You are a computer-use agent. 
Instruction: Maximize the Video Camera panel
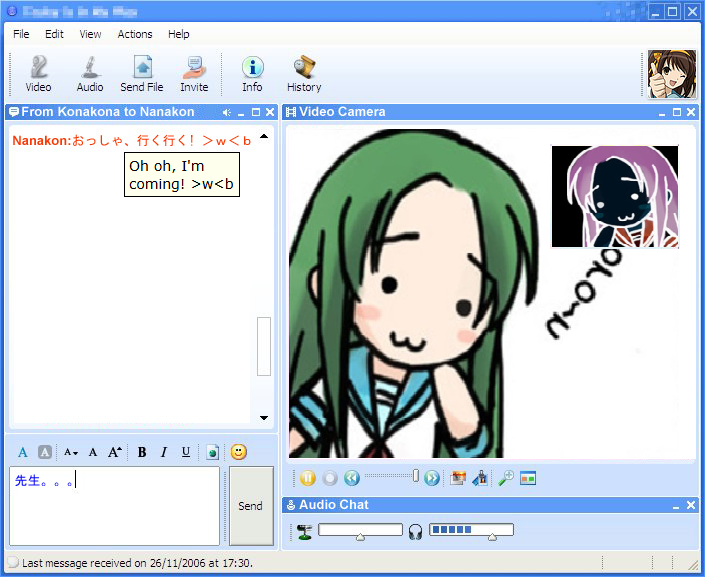tap(677, 112)
